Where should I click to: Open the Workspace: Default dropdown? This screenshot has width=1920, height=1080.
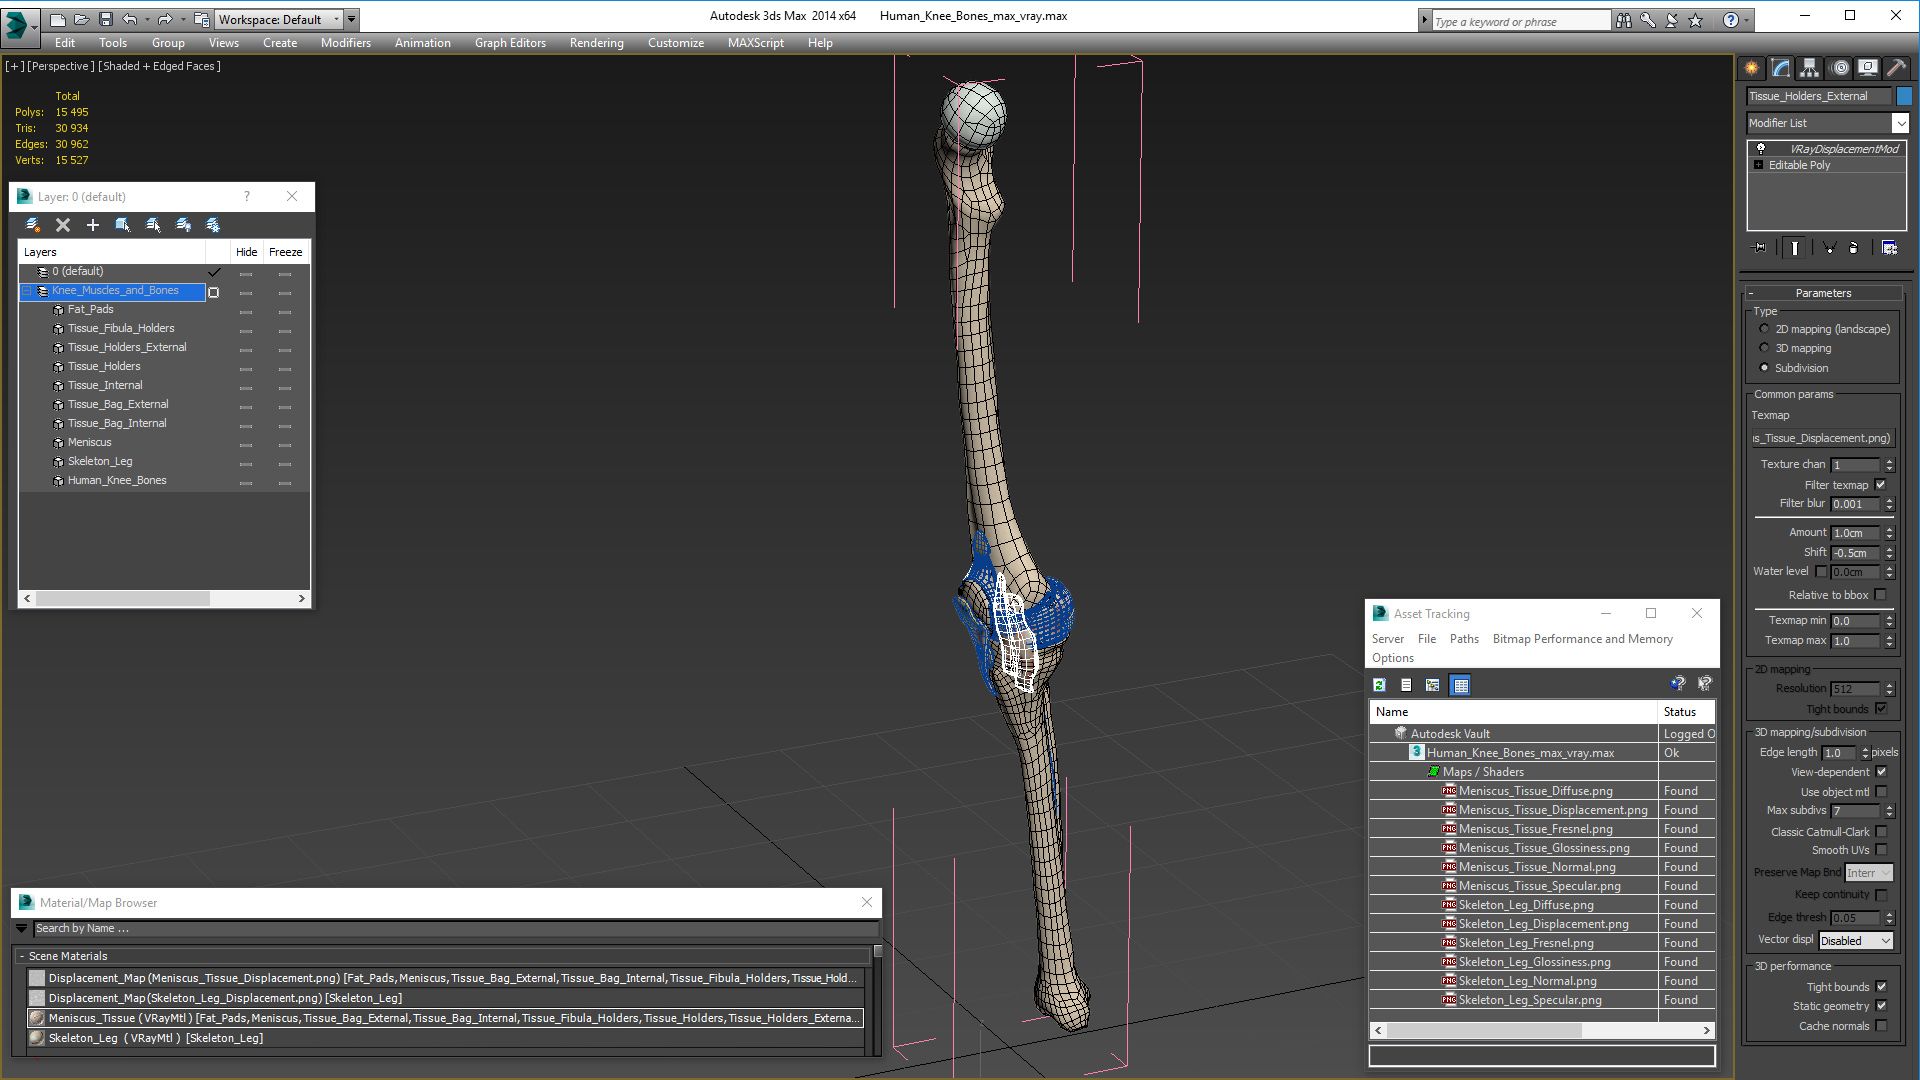point(279,19)
